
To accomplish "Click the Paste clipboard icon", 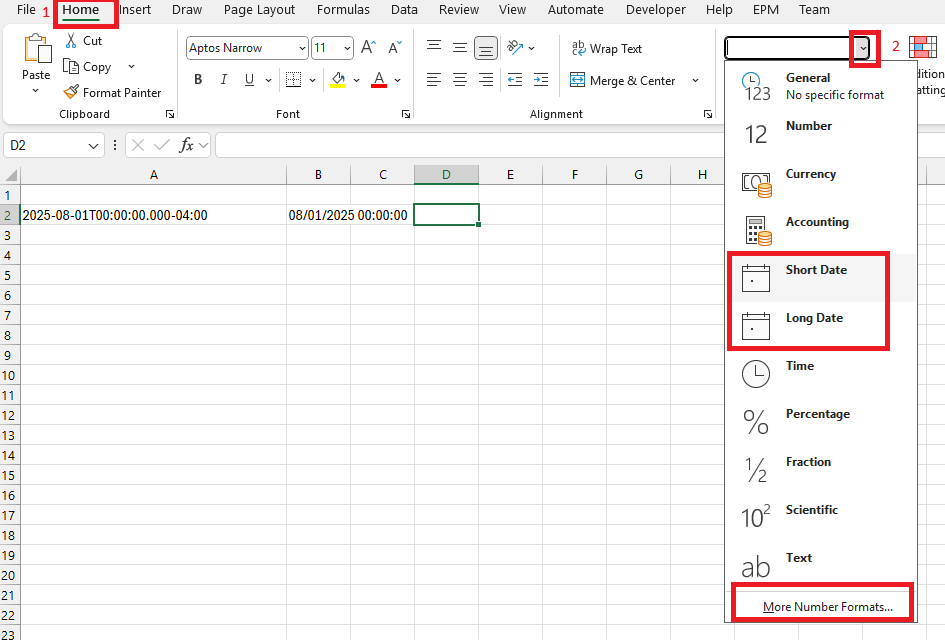I will (x=37, y=49).
